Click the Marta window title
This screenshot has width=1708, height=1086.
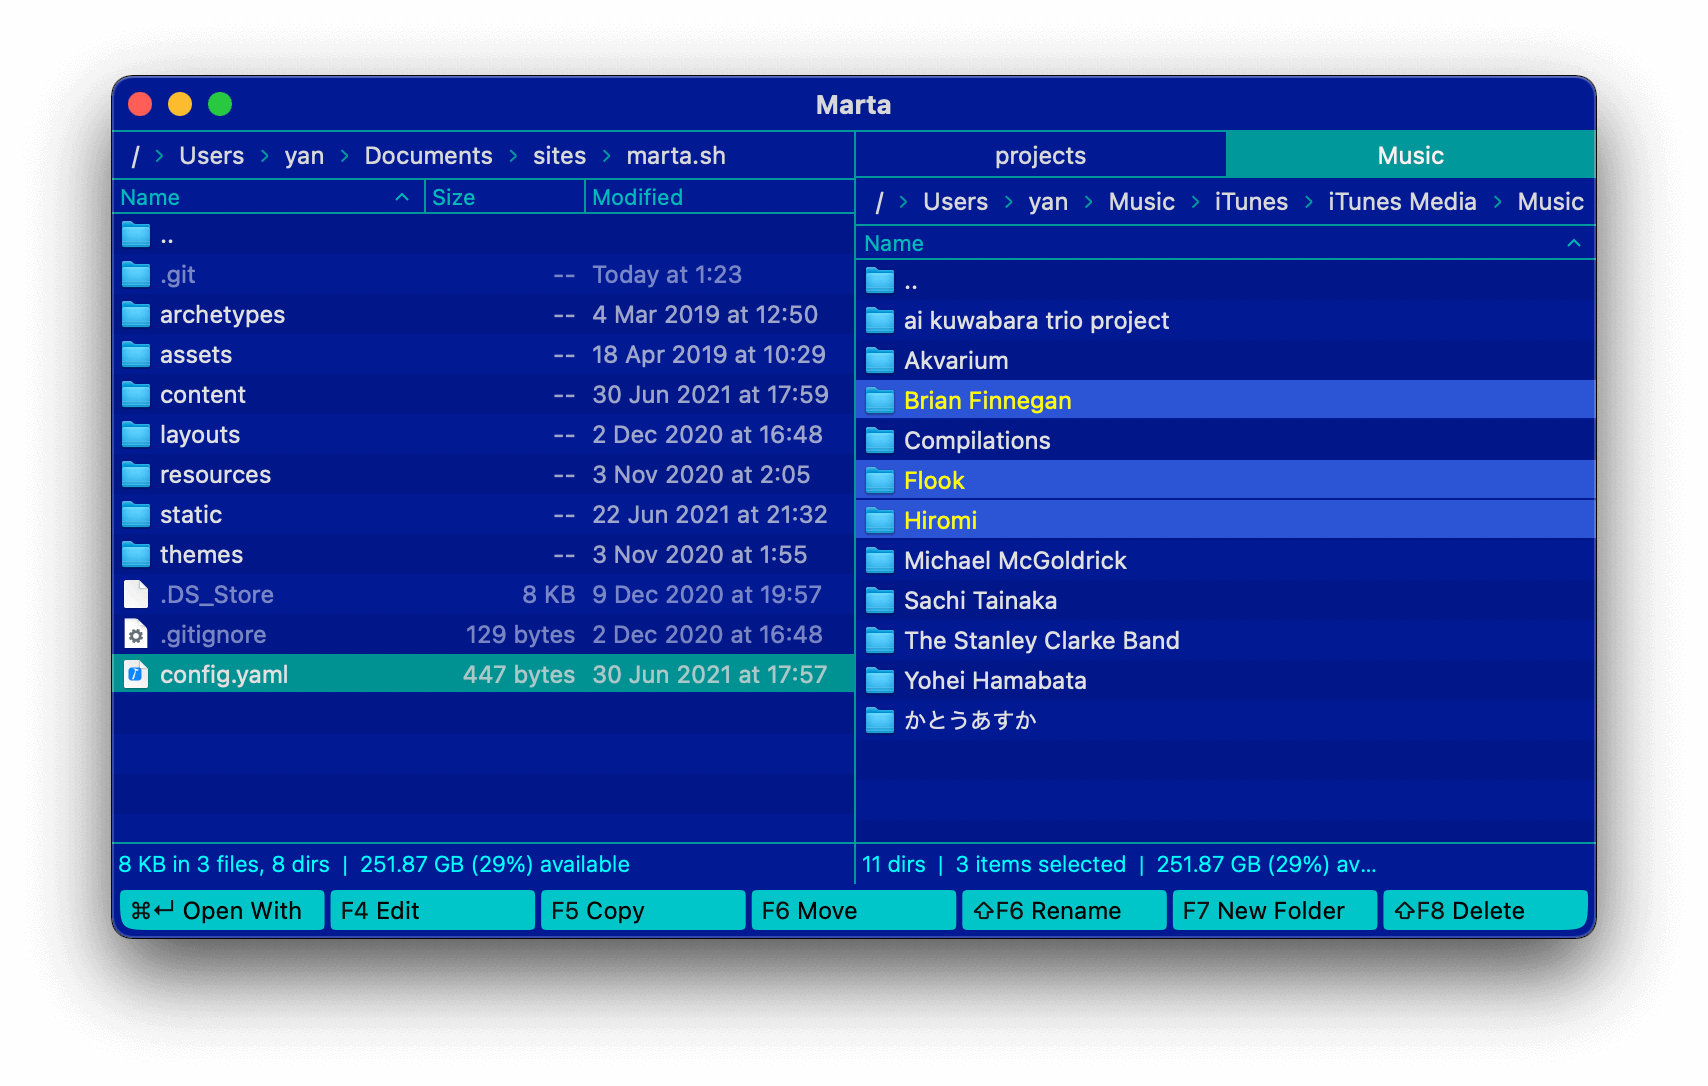(853, 105)
